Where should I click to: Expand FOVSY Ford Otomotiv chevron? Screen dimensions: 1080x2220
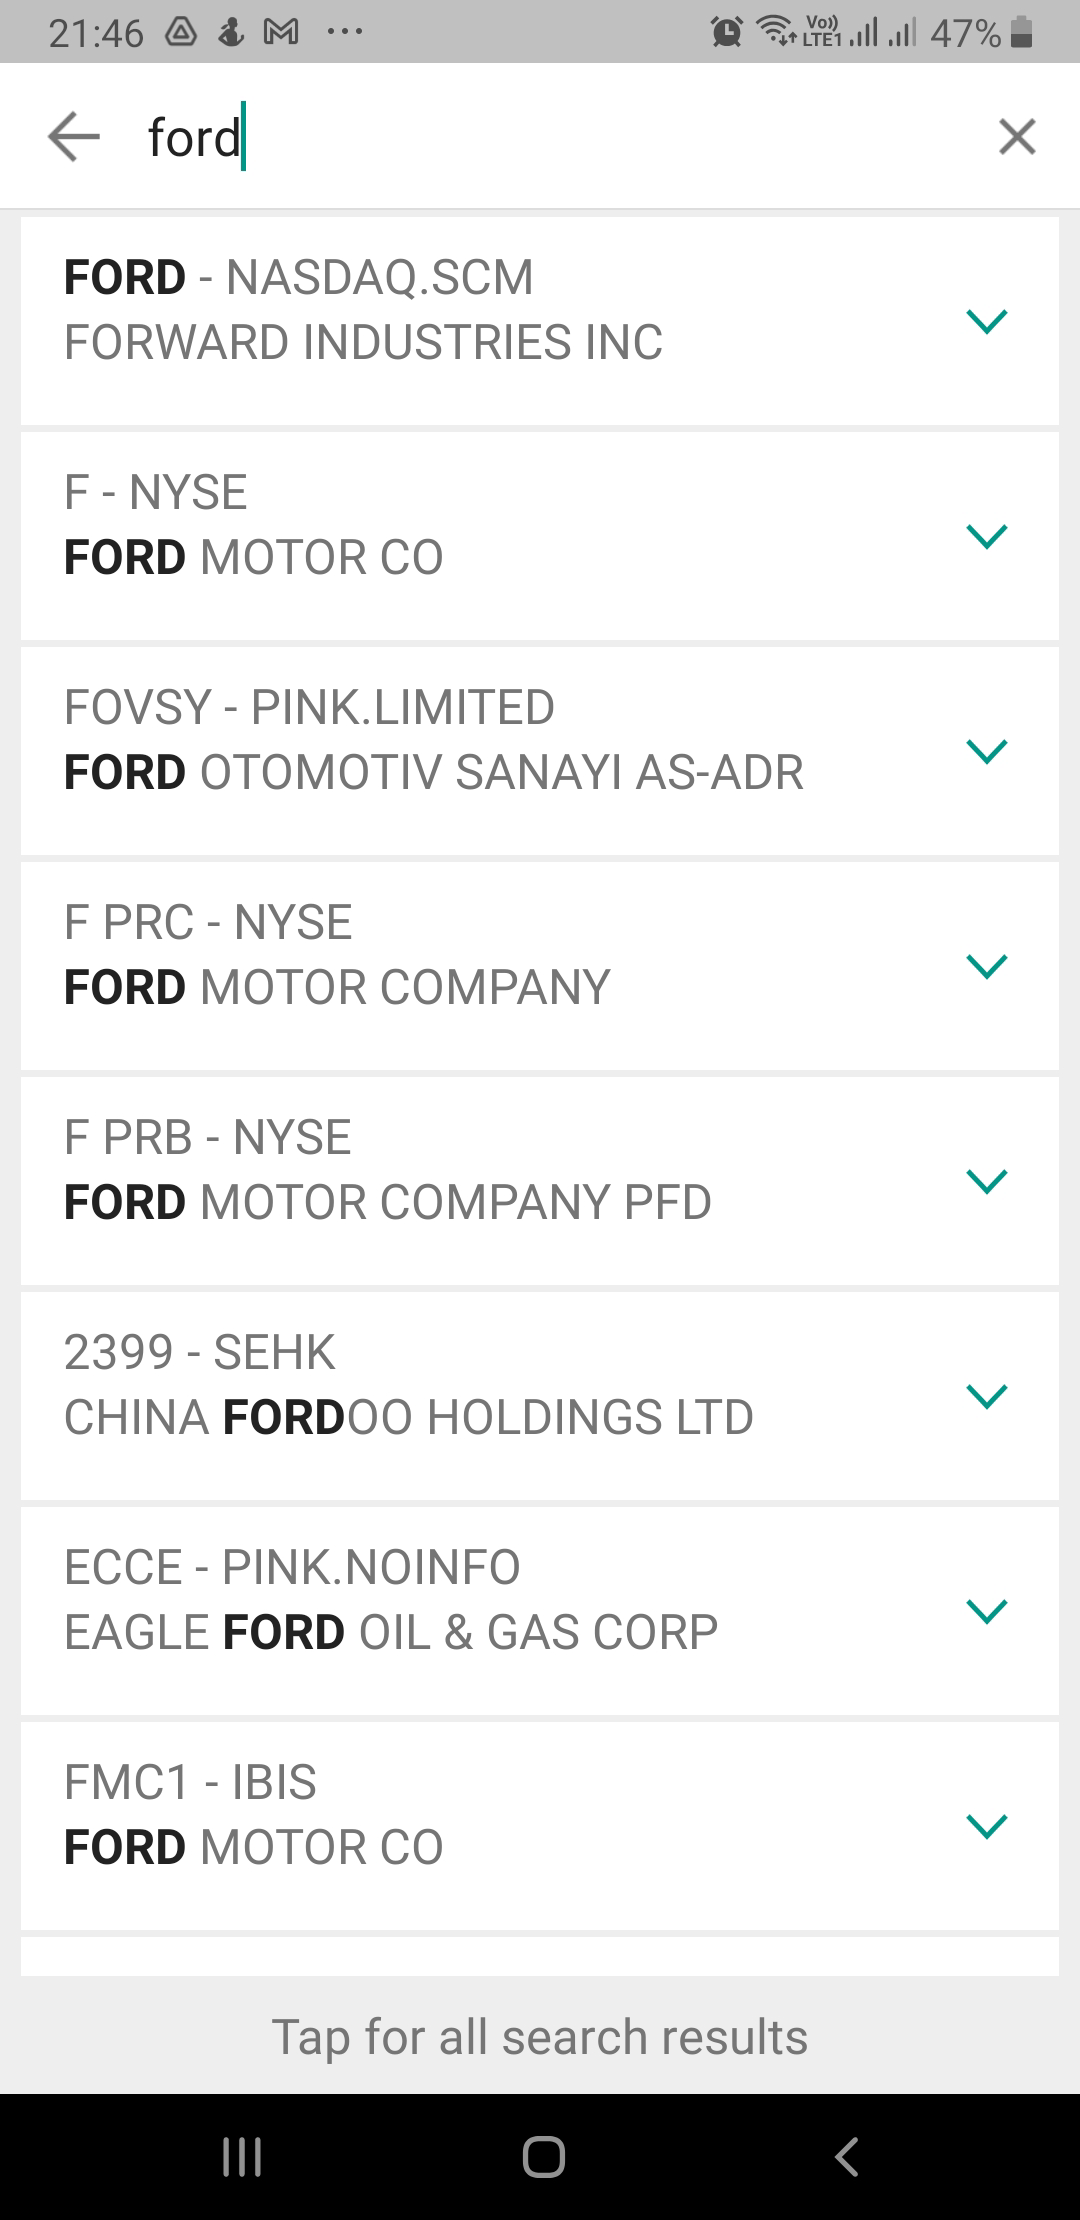[x=987, y=751]
